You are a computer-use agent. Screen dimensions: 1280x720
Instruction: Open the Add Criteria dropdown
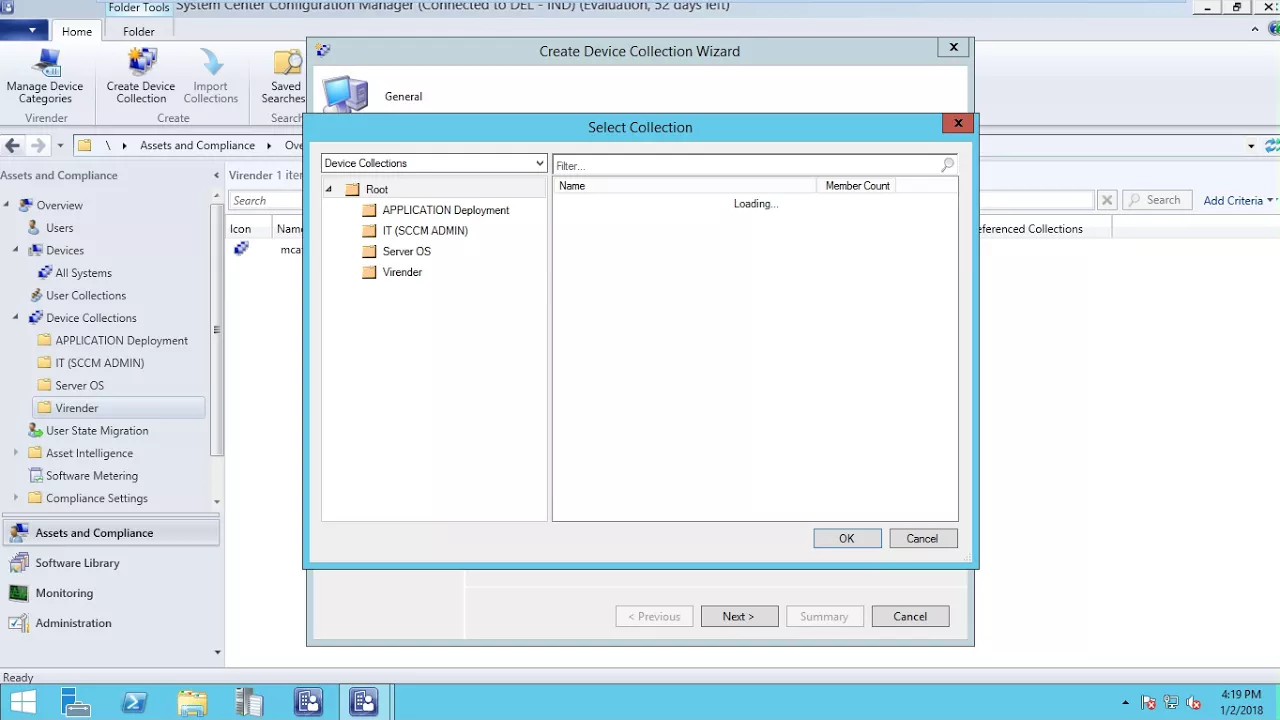tap(1238, 200)
